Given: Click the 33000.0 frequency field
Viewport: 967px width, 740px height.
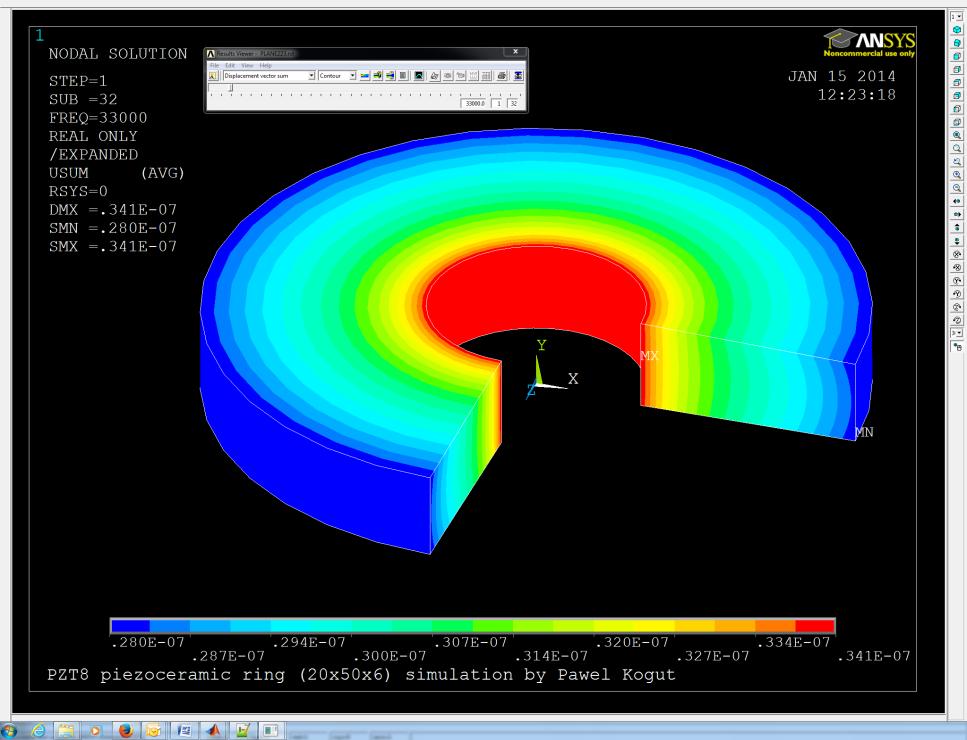Looking at the screenshot, I should point(474,103).
